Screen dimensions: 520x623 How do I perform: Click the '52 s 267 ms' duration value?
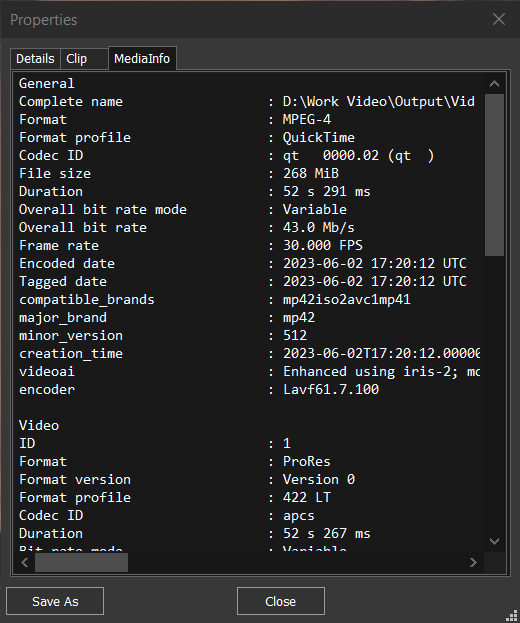327,534
